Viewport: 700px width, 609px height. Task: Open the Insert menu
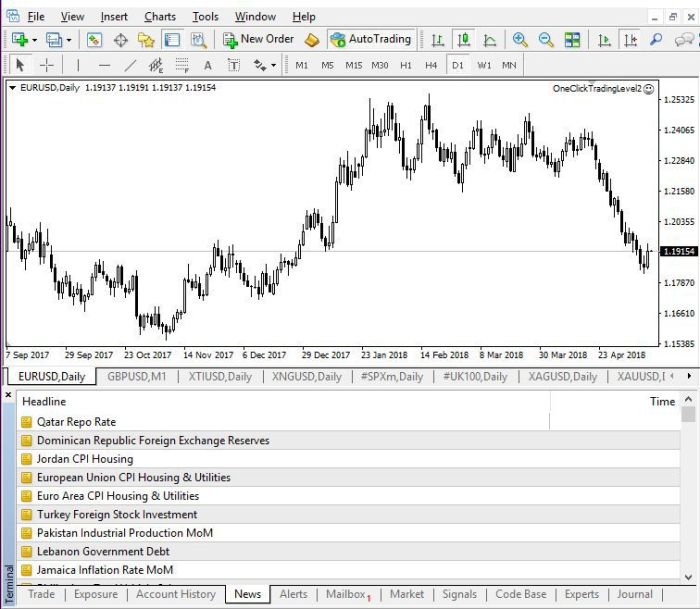coord(114,17)
